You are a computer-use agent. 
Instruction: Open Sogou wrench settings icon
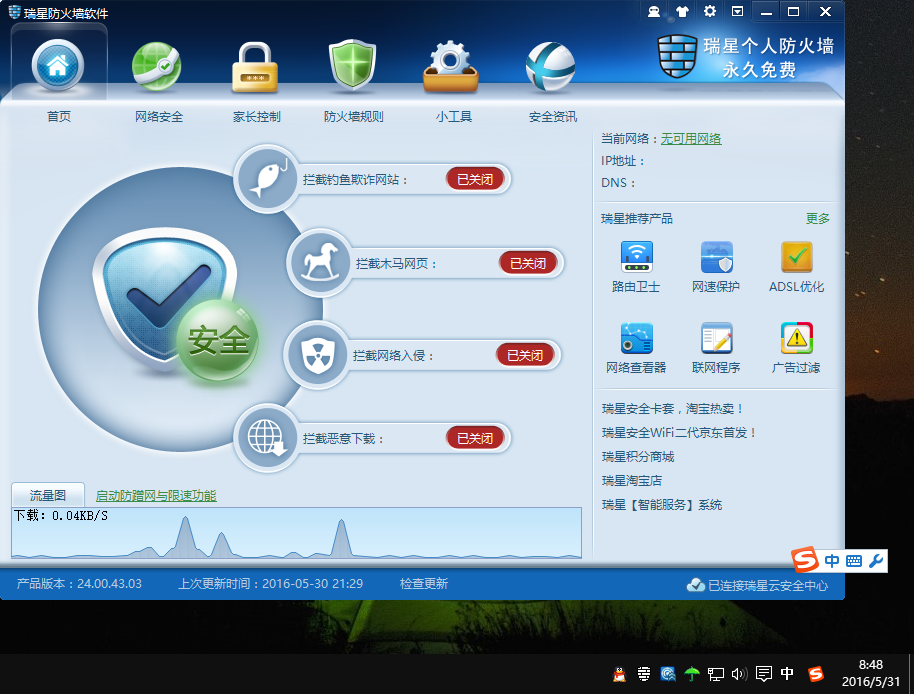tap(876, 561)
